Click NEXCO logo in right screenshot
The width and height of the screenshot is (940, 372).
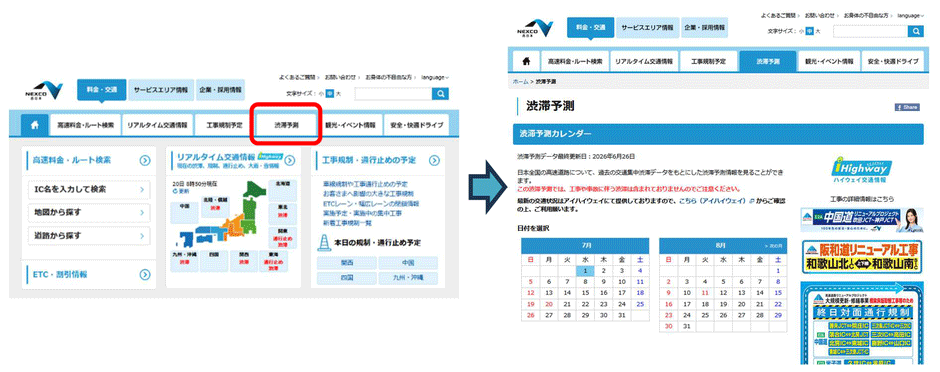pyautogui.click(x=535, y=29)
